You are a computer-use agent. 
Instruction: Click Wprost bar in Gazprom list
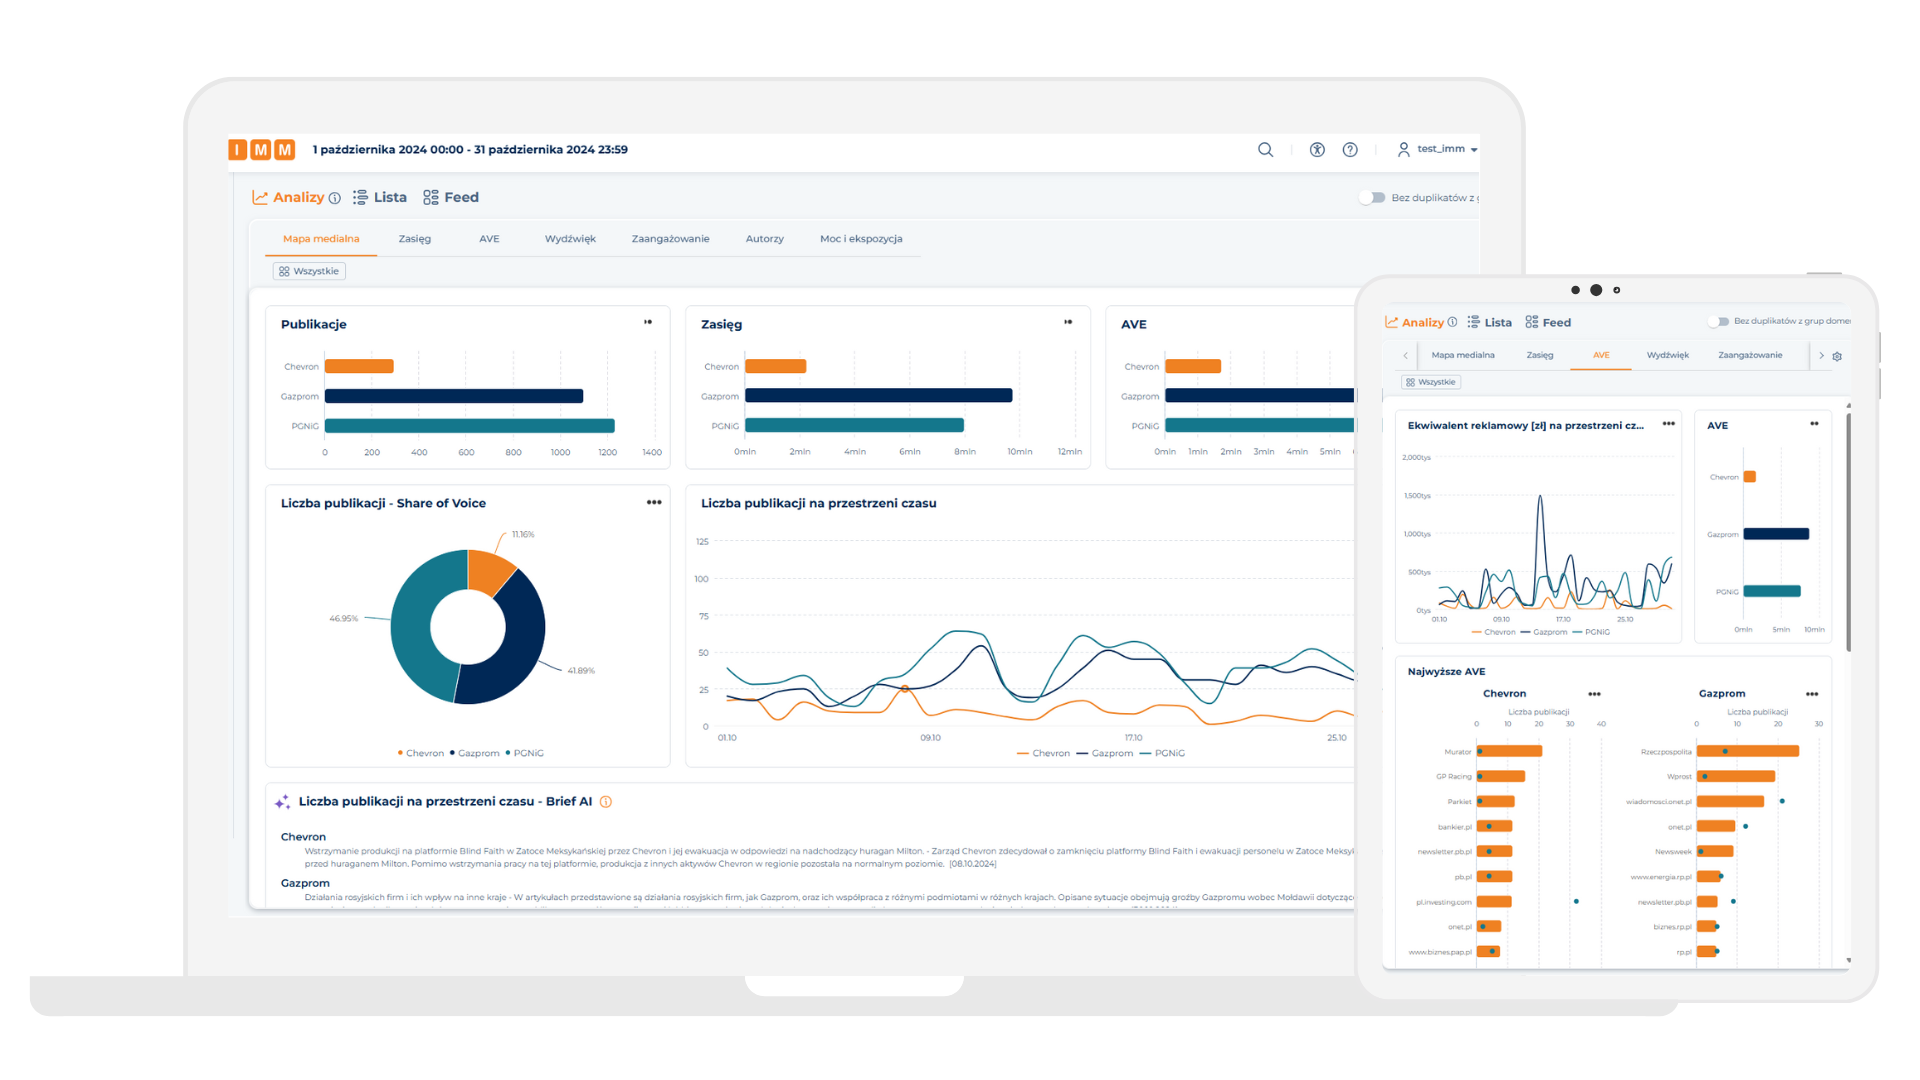1736,776
